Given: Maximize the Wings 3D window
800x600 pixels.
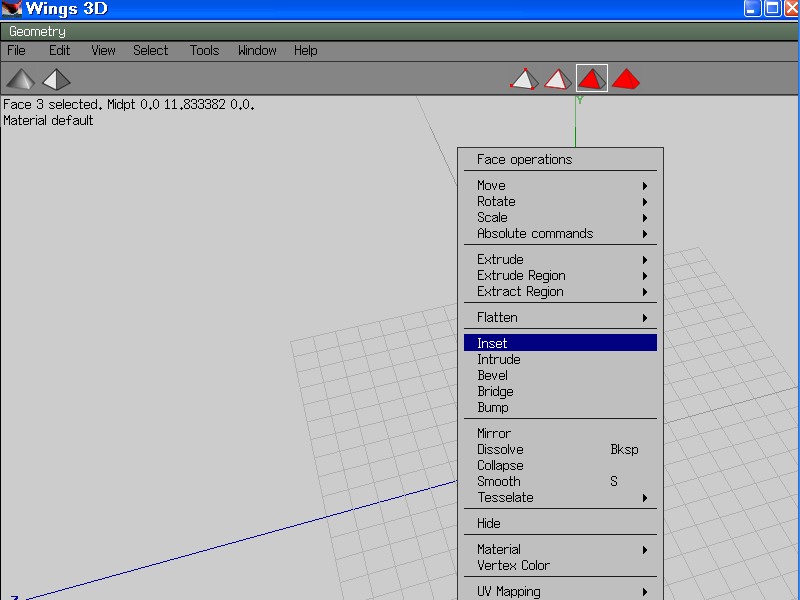Looking at the screenshot, I should click(x=773, y=9).
